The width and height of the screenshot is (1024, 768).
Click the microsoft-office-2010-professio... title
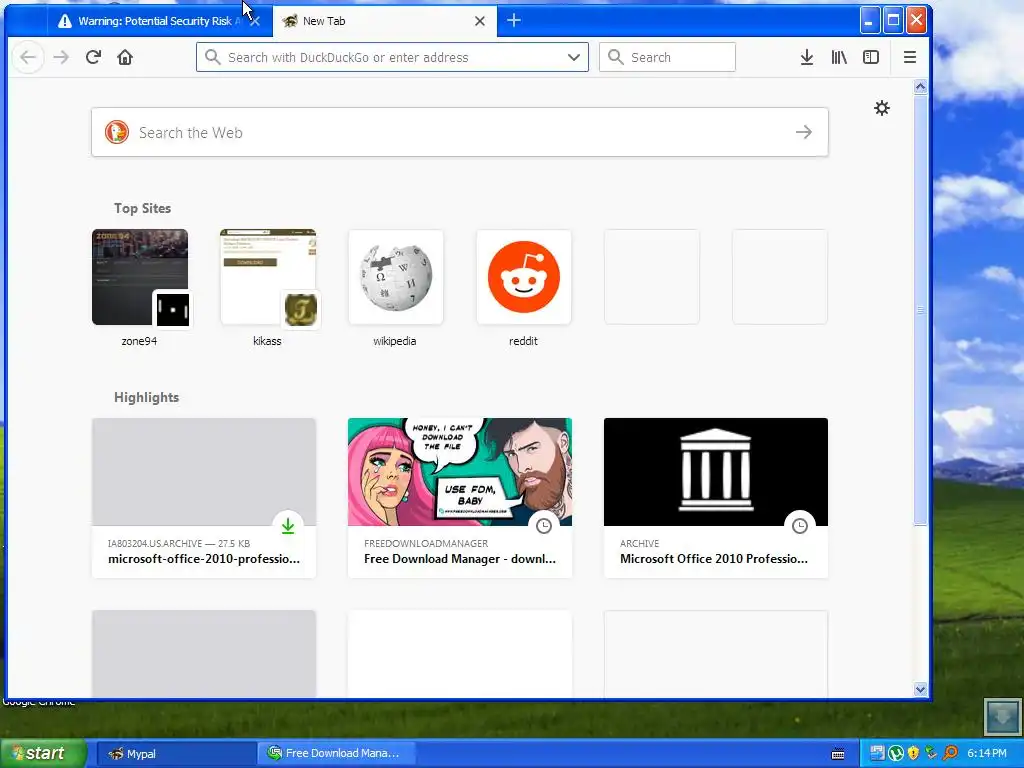coord(204,559)
